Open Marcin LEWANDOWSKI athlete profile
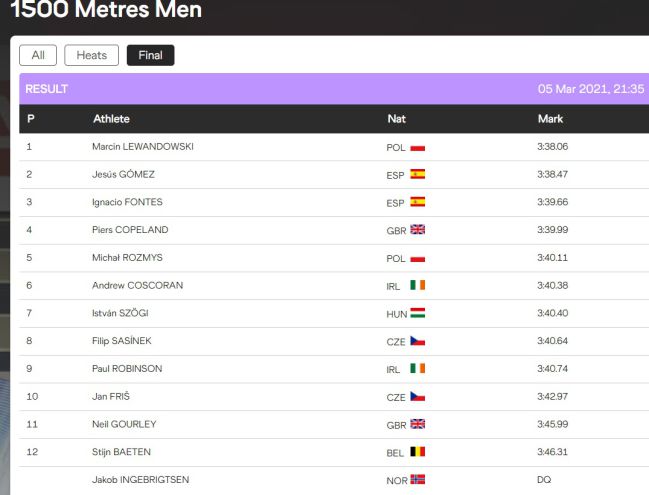This screenshot has height=495, width=649. pyautogui.click(x=143, y=147)
